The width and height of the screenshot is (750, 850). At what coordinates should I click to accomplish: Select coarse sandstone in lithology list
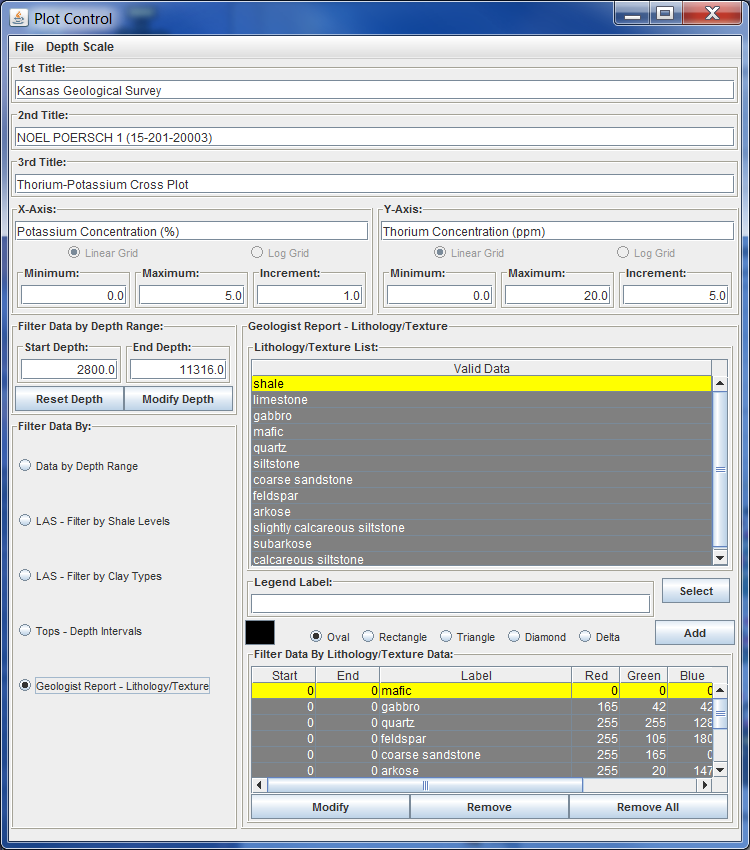pyautogui.click(x=481, y=480)
